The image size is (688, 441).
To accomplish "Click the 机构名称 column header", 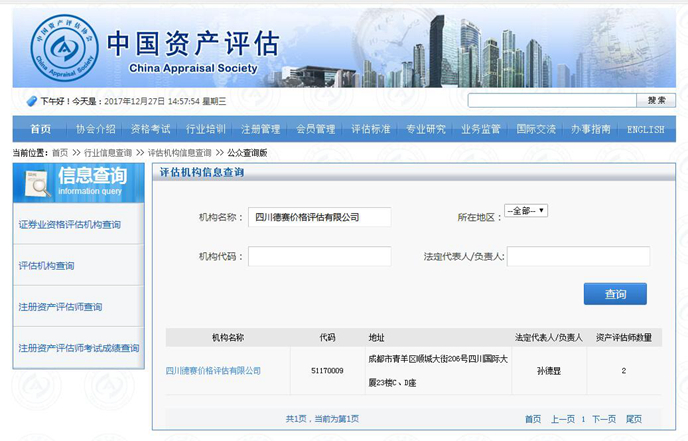I will tap(228, 337).
